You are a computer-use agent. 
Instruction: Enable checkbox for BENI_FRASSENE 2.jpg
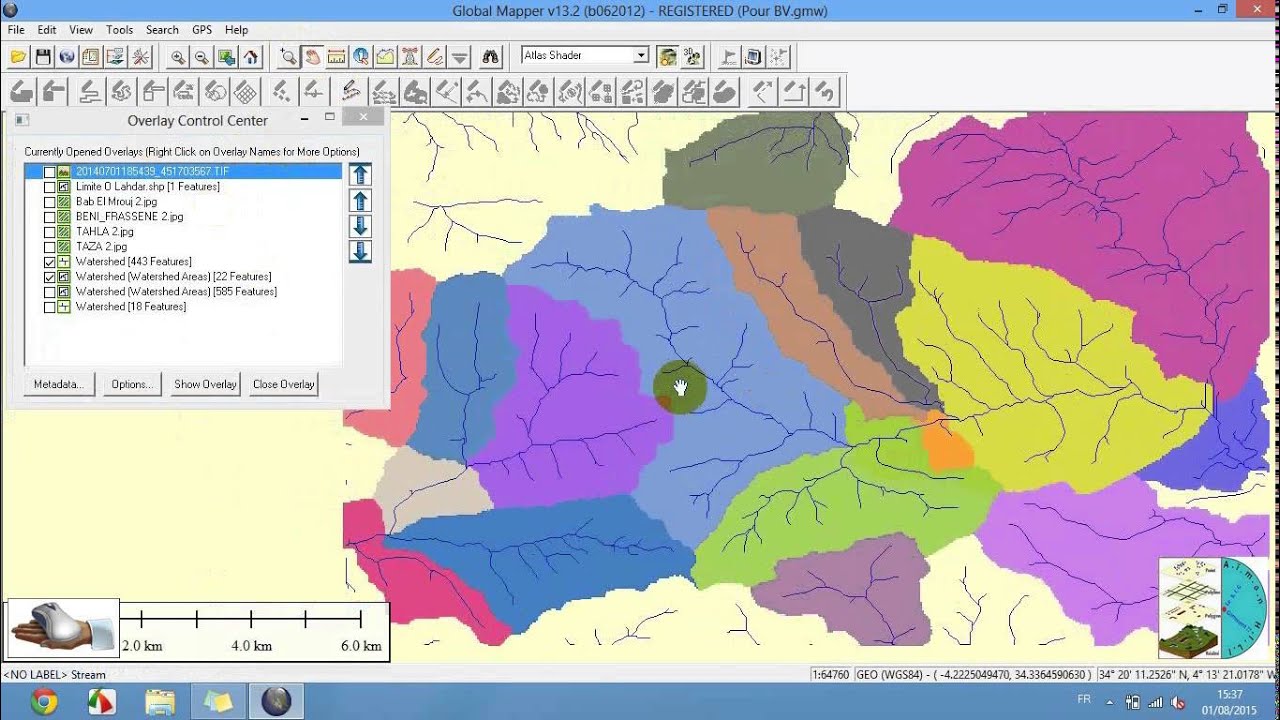pos(49,217)
